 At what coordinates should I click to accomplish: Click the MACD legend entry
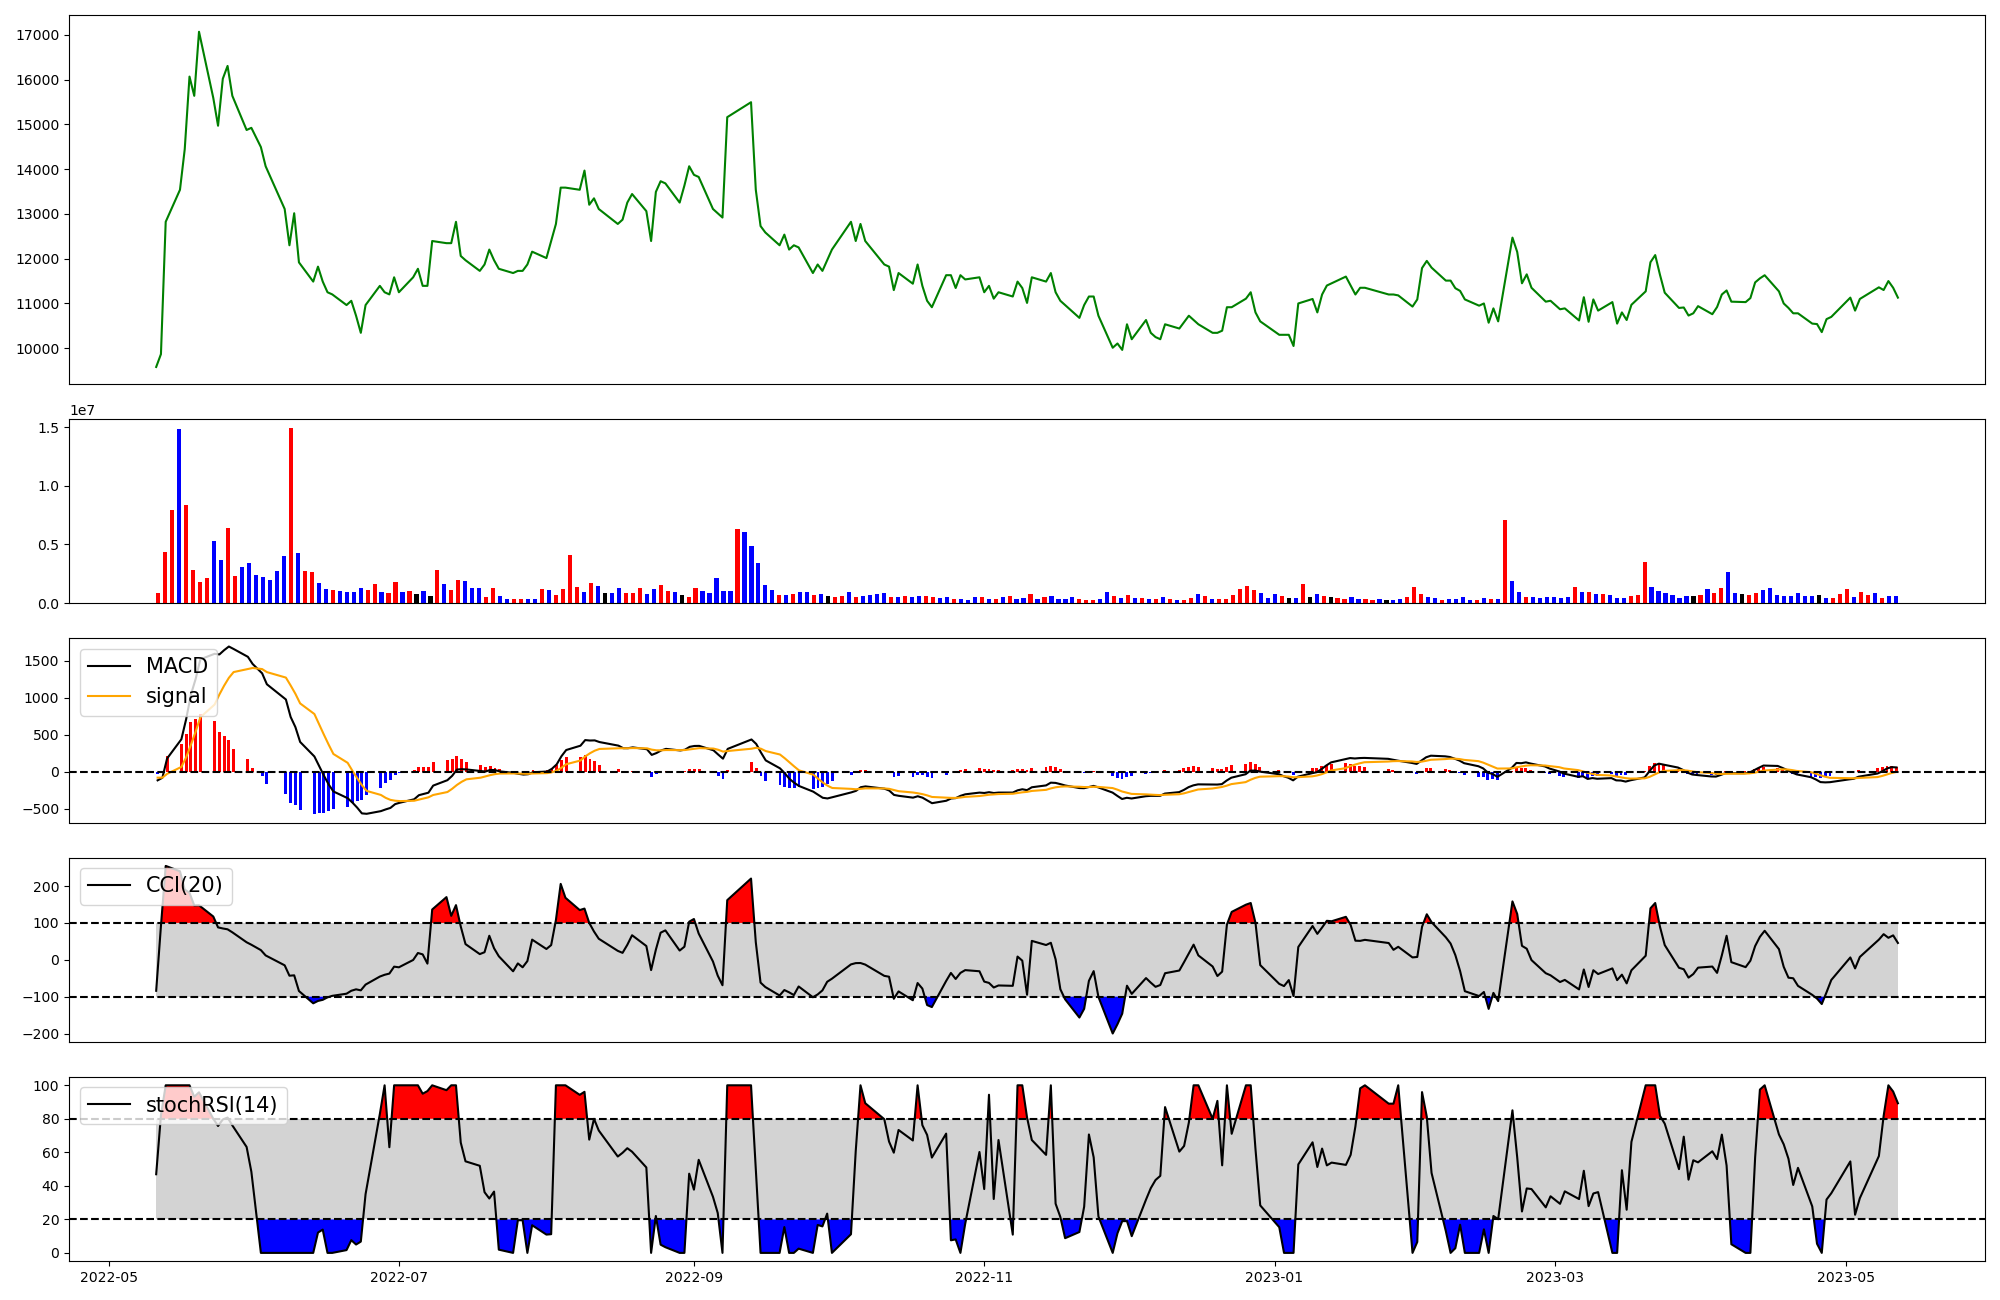[x=176, y=666]
